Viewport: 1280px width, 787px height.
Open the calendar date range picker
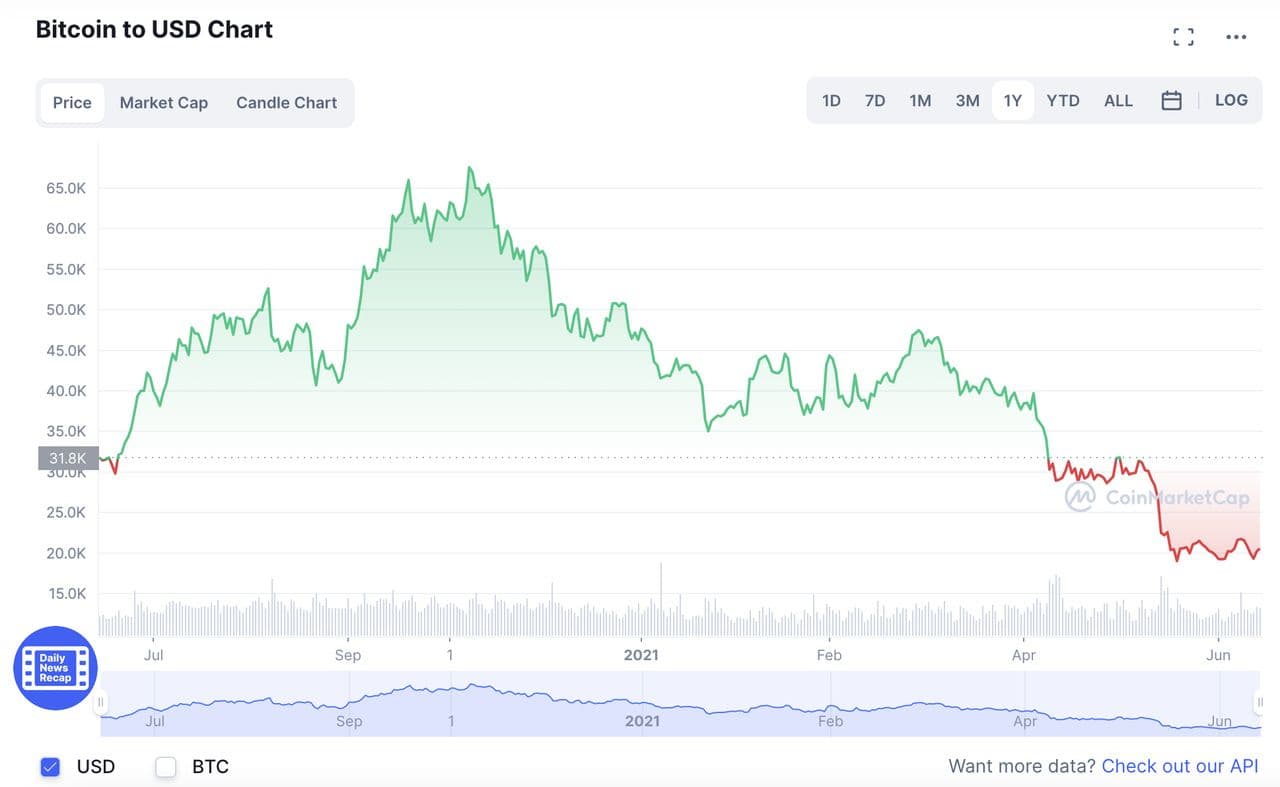click(x=1172, y=101)
